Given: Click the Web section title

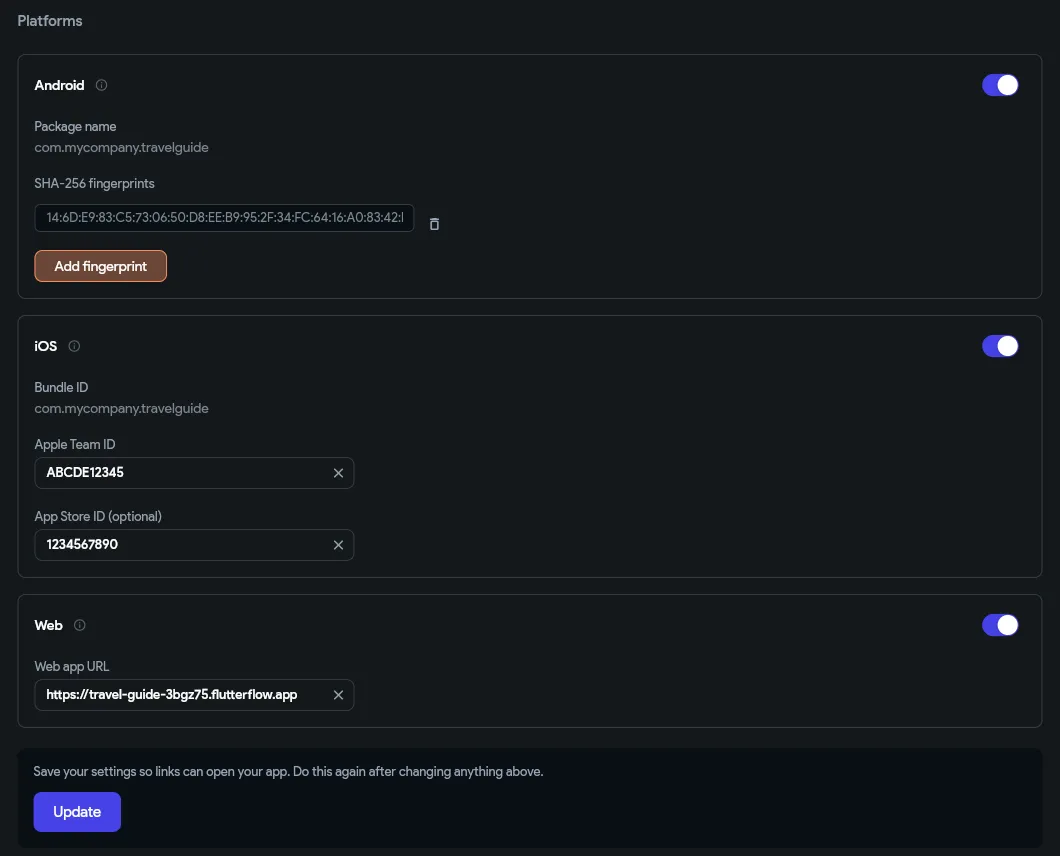Looking at the screenshot, I should pyautogui.click(x=49, y=625).
